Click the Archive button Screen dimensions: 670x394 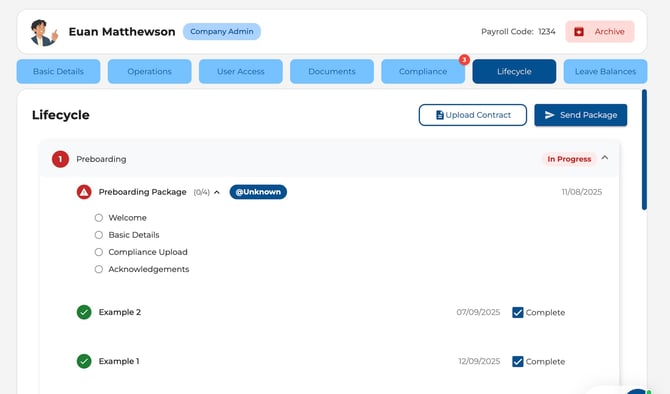(600, 32)
